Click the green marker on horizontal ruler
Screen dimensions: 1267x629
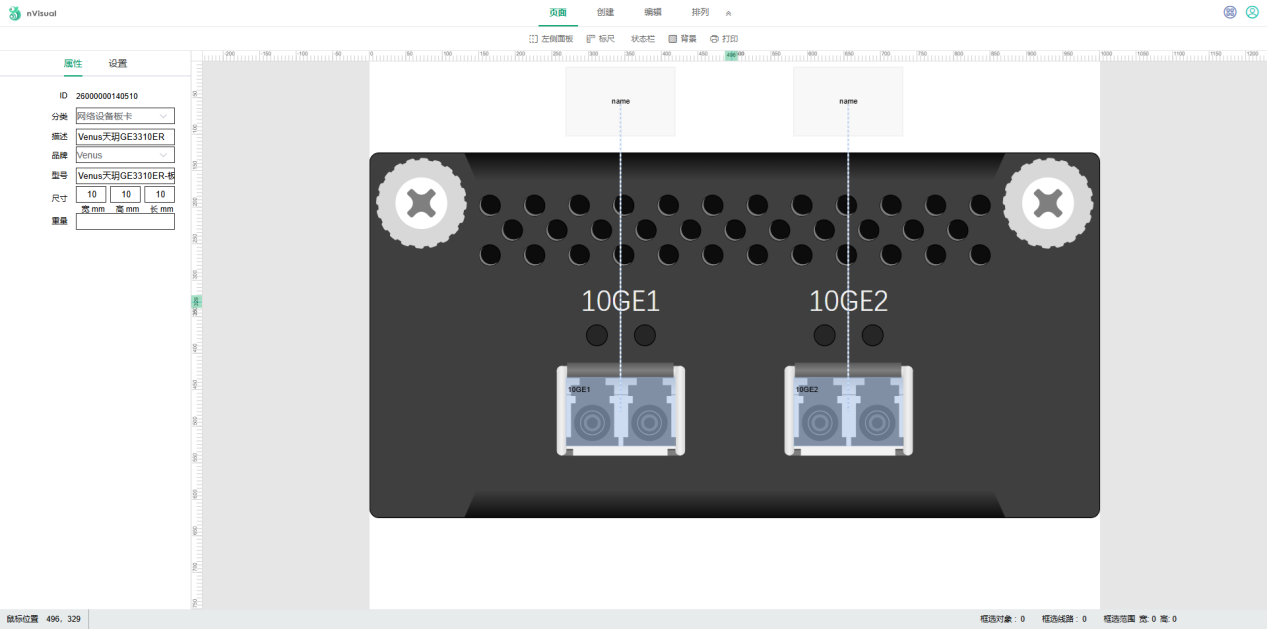click(x=731, y=55)
